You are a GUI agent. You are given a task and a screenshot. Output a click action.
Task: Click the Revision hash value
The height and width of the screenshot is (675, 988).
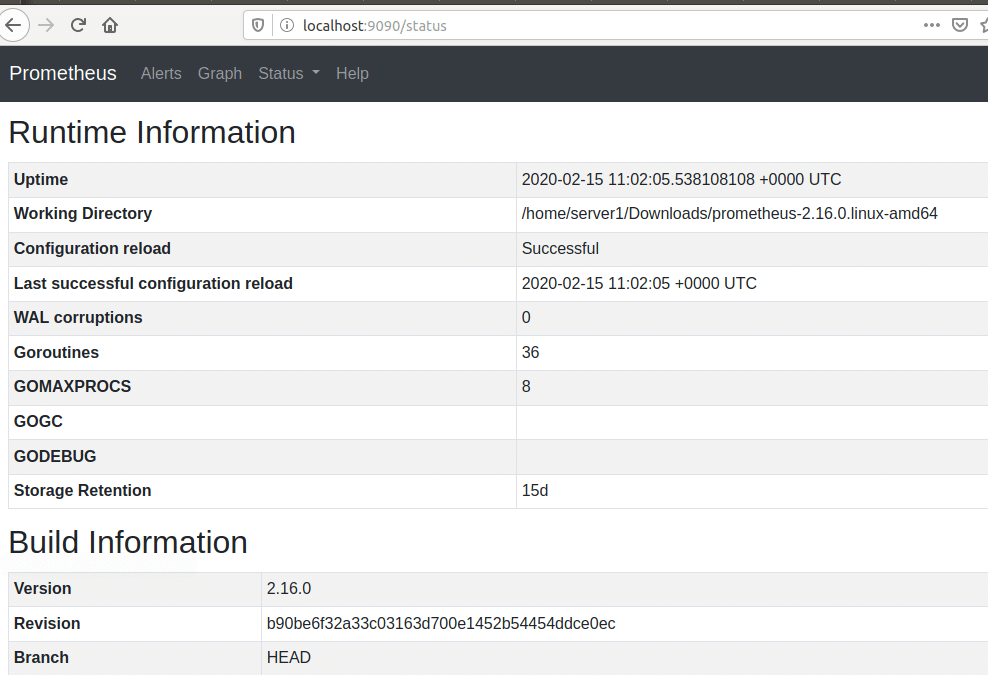click(440, 623)
